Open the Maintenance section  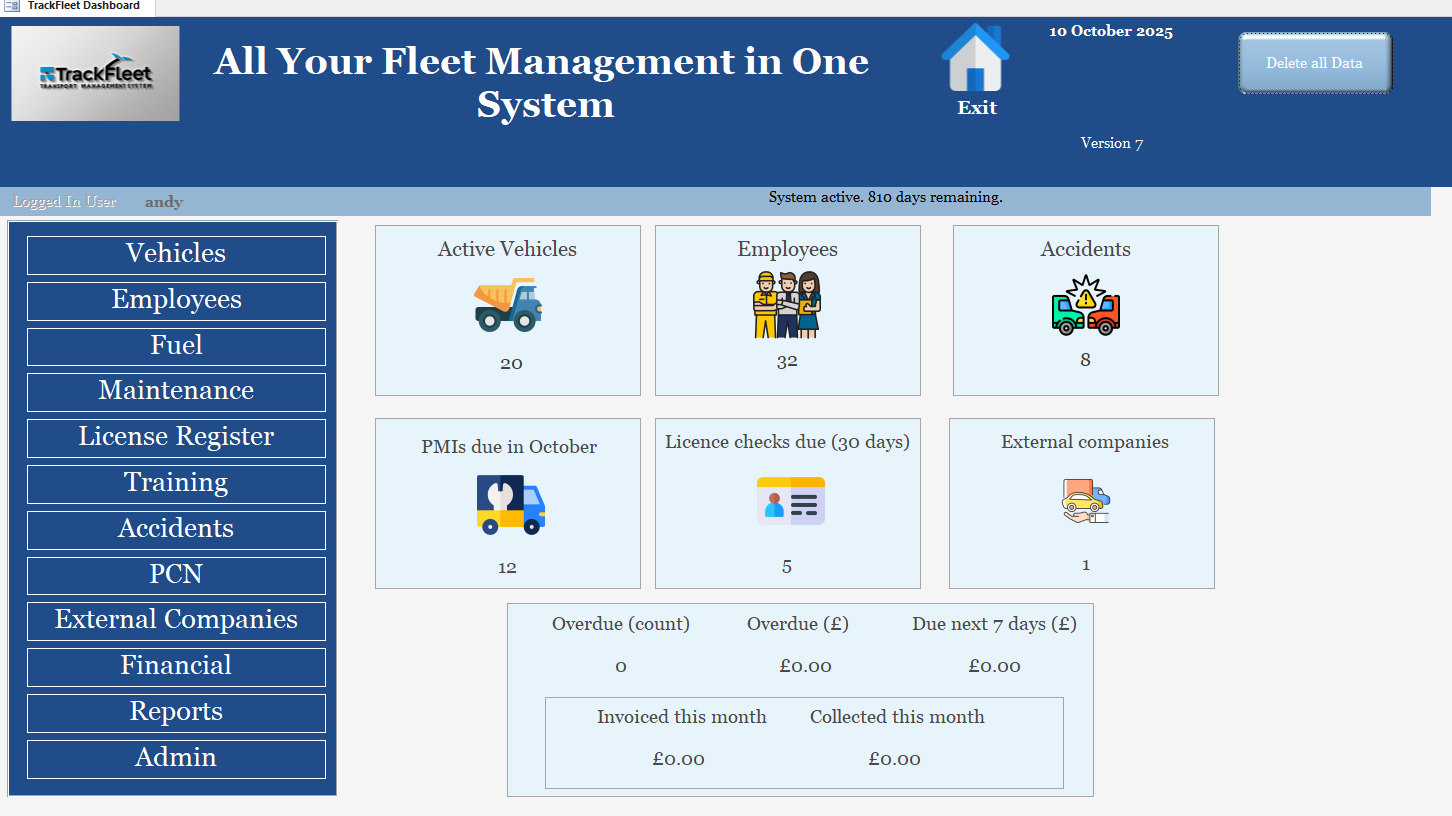coord(176,392)
